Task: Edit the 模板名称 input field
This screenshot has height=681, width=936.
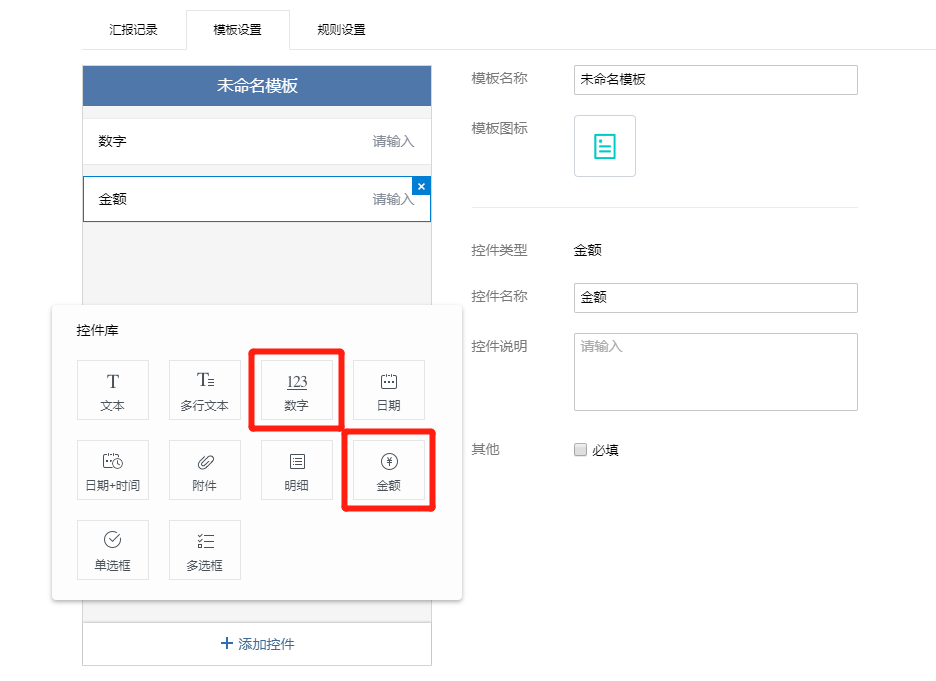Action: (x=716, y=80)
